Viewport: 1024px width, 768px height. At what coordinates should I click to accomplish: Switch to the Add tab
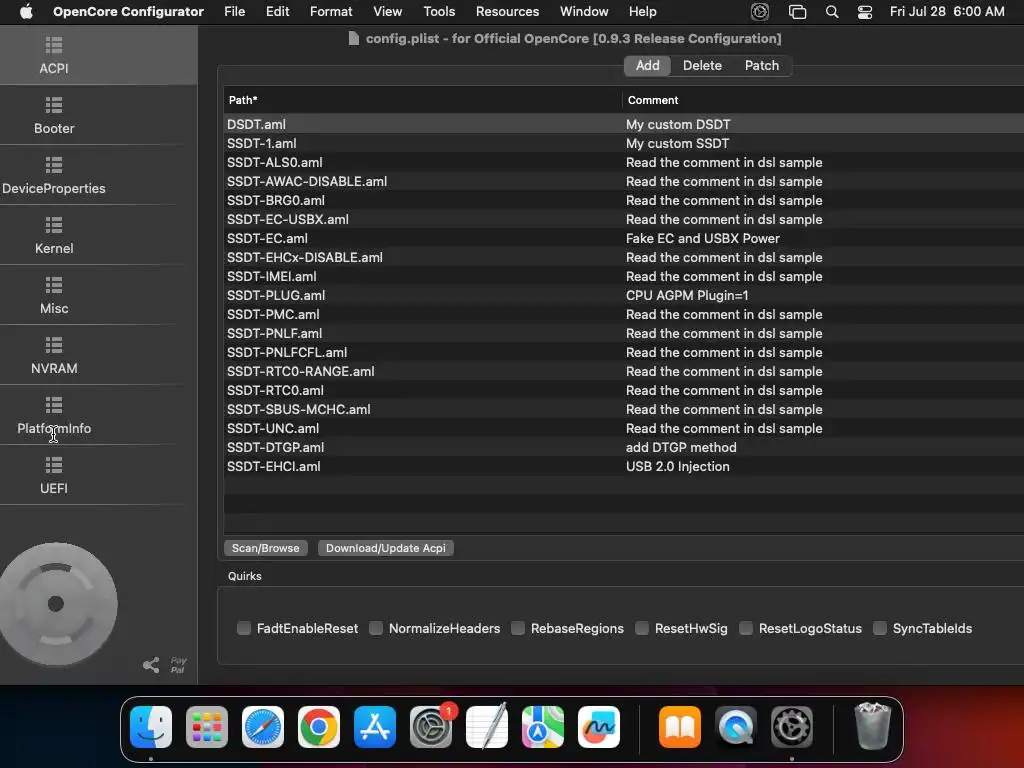tap(647, 65)
